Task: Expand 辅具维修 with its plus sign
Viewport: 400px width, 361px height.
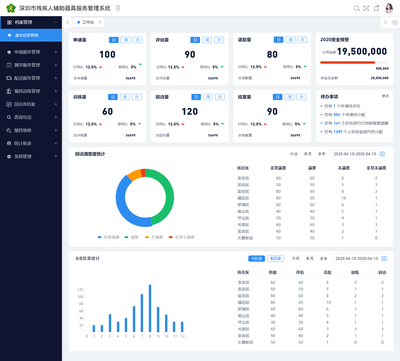Action: (x=56, y=130)
